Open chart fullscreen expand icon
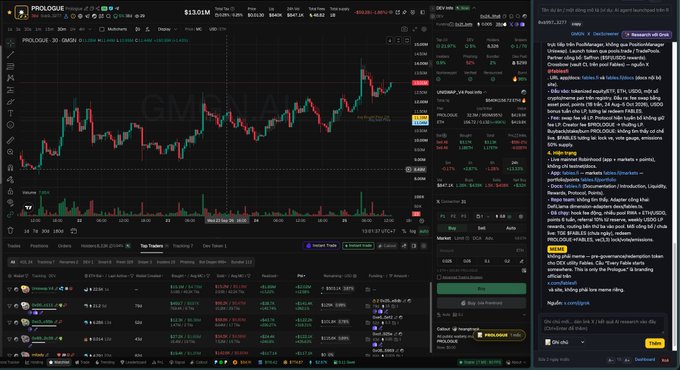Viewport: 680px width, 370px height. pos(415,29)
